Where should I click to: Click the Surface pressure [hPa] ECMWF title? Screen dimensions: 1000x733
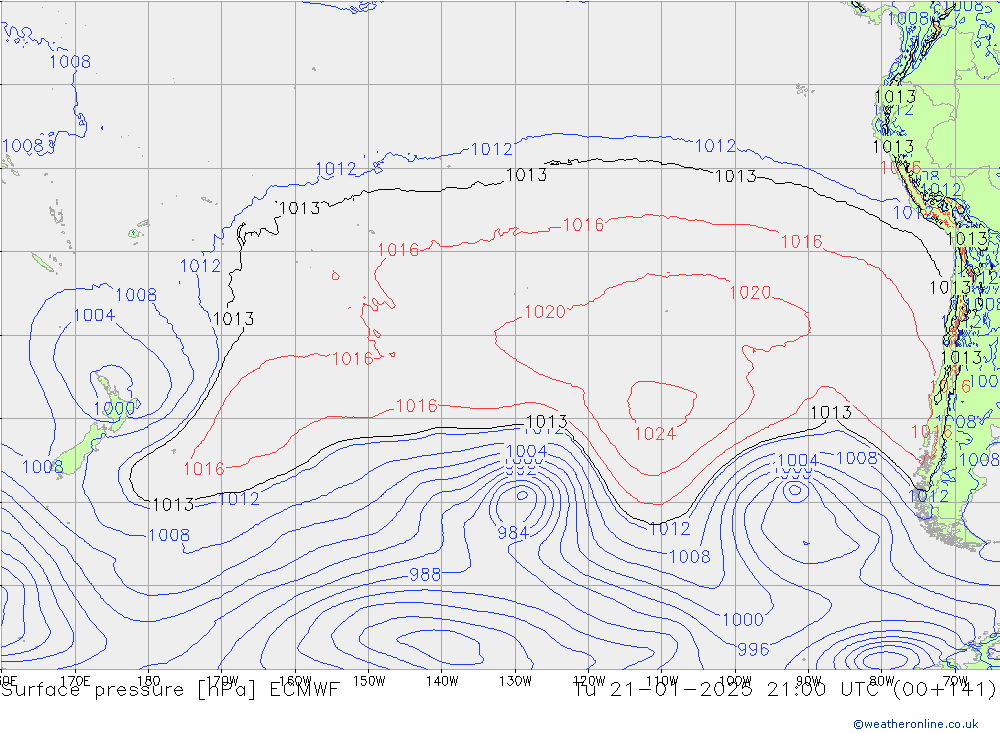(170, 689)
